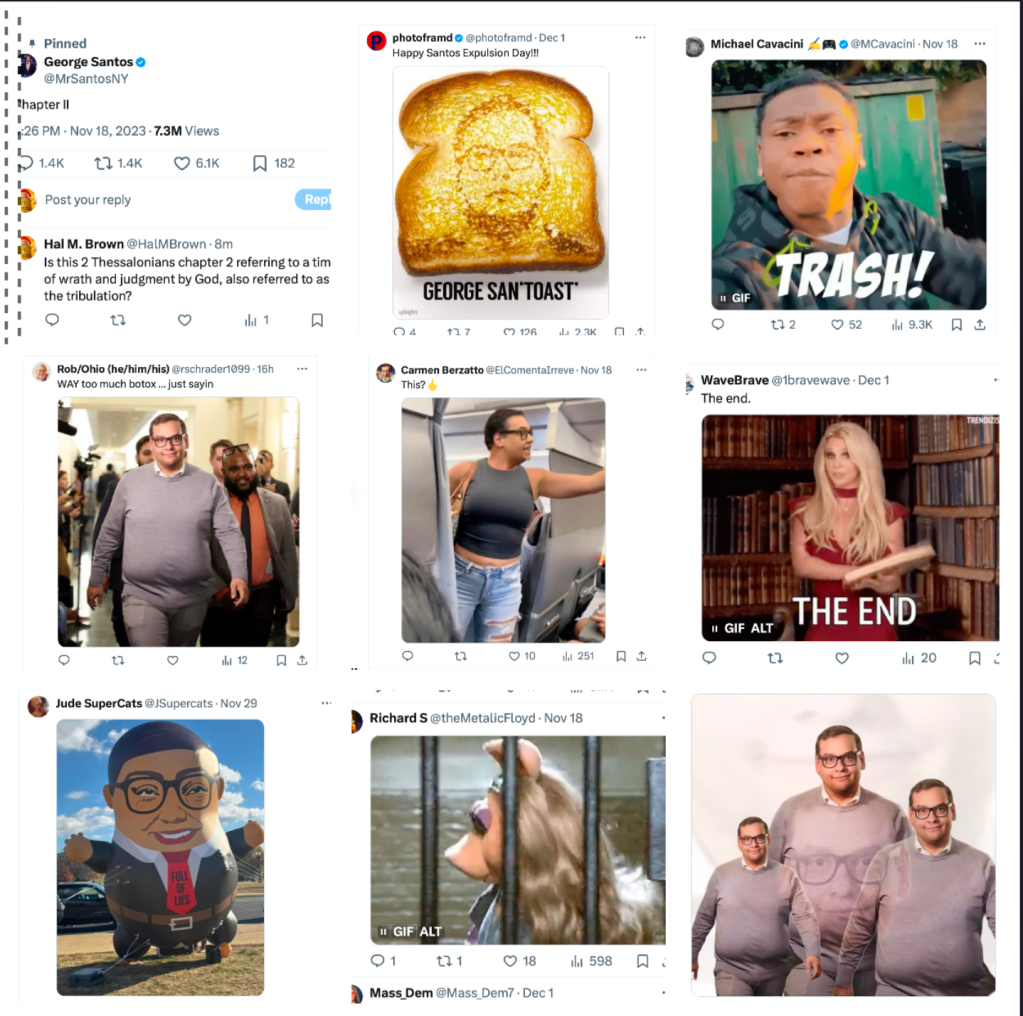Like the pinned George Santos post

(x=181, y=163)
